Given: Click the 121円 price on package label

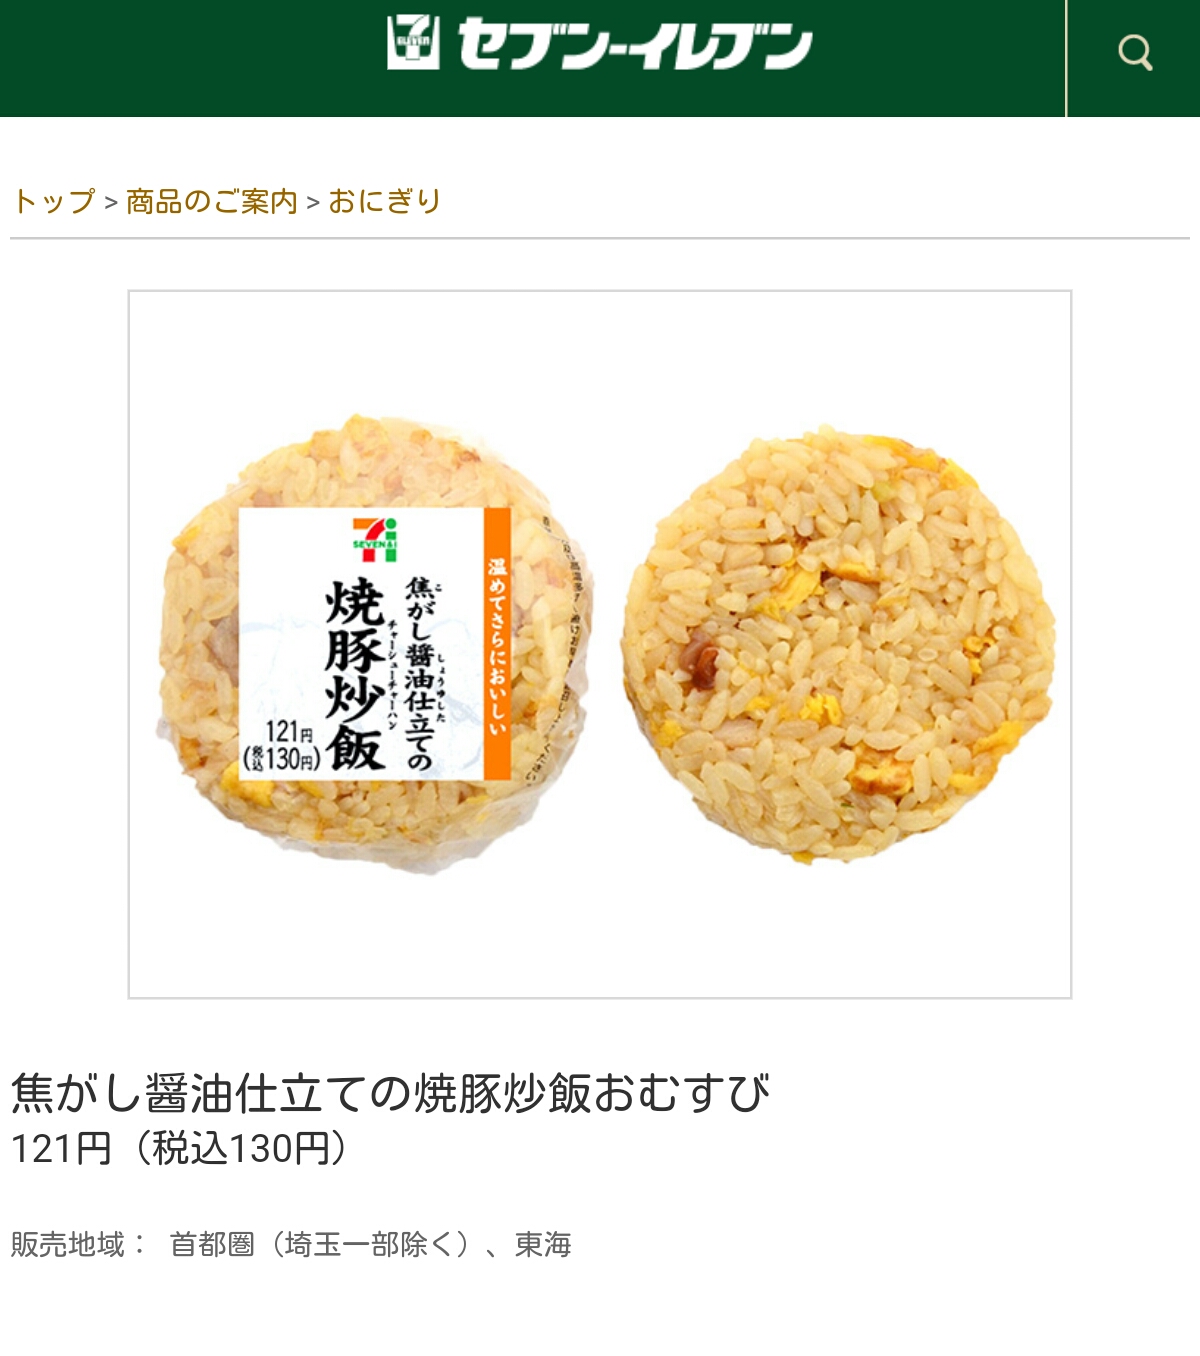Looking at the screenshot, I should click(x=289, y=731).
